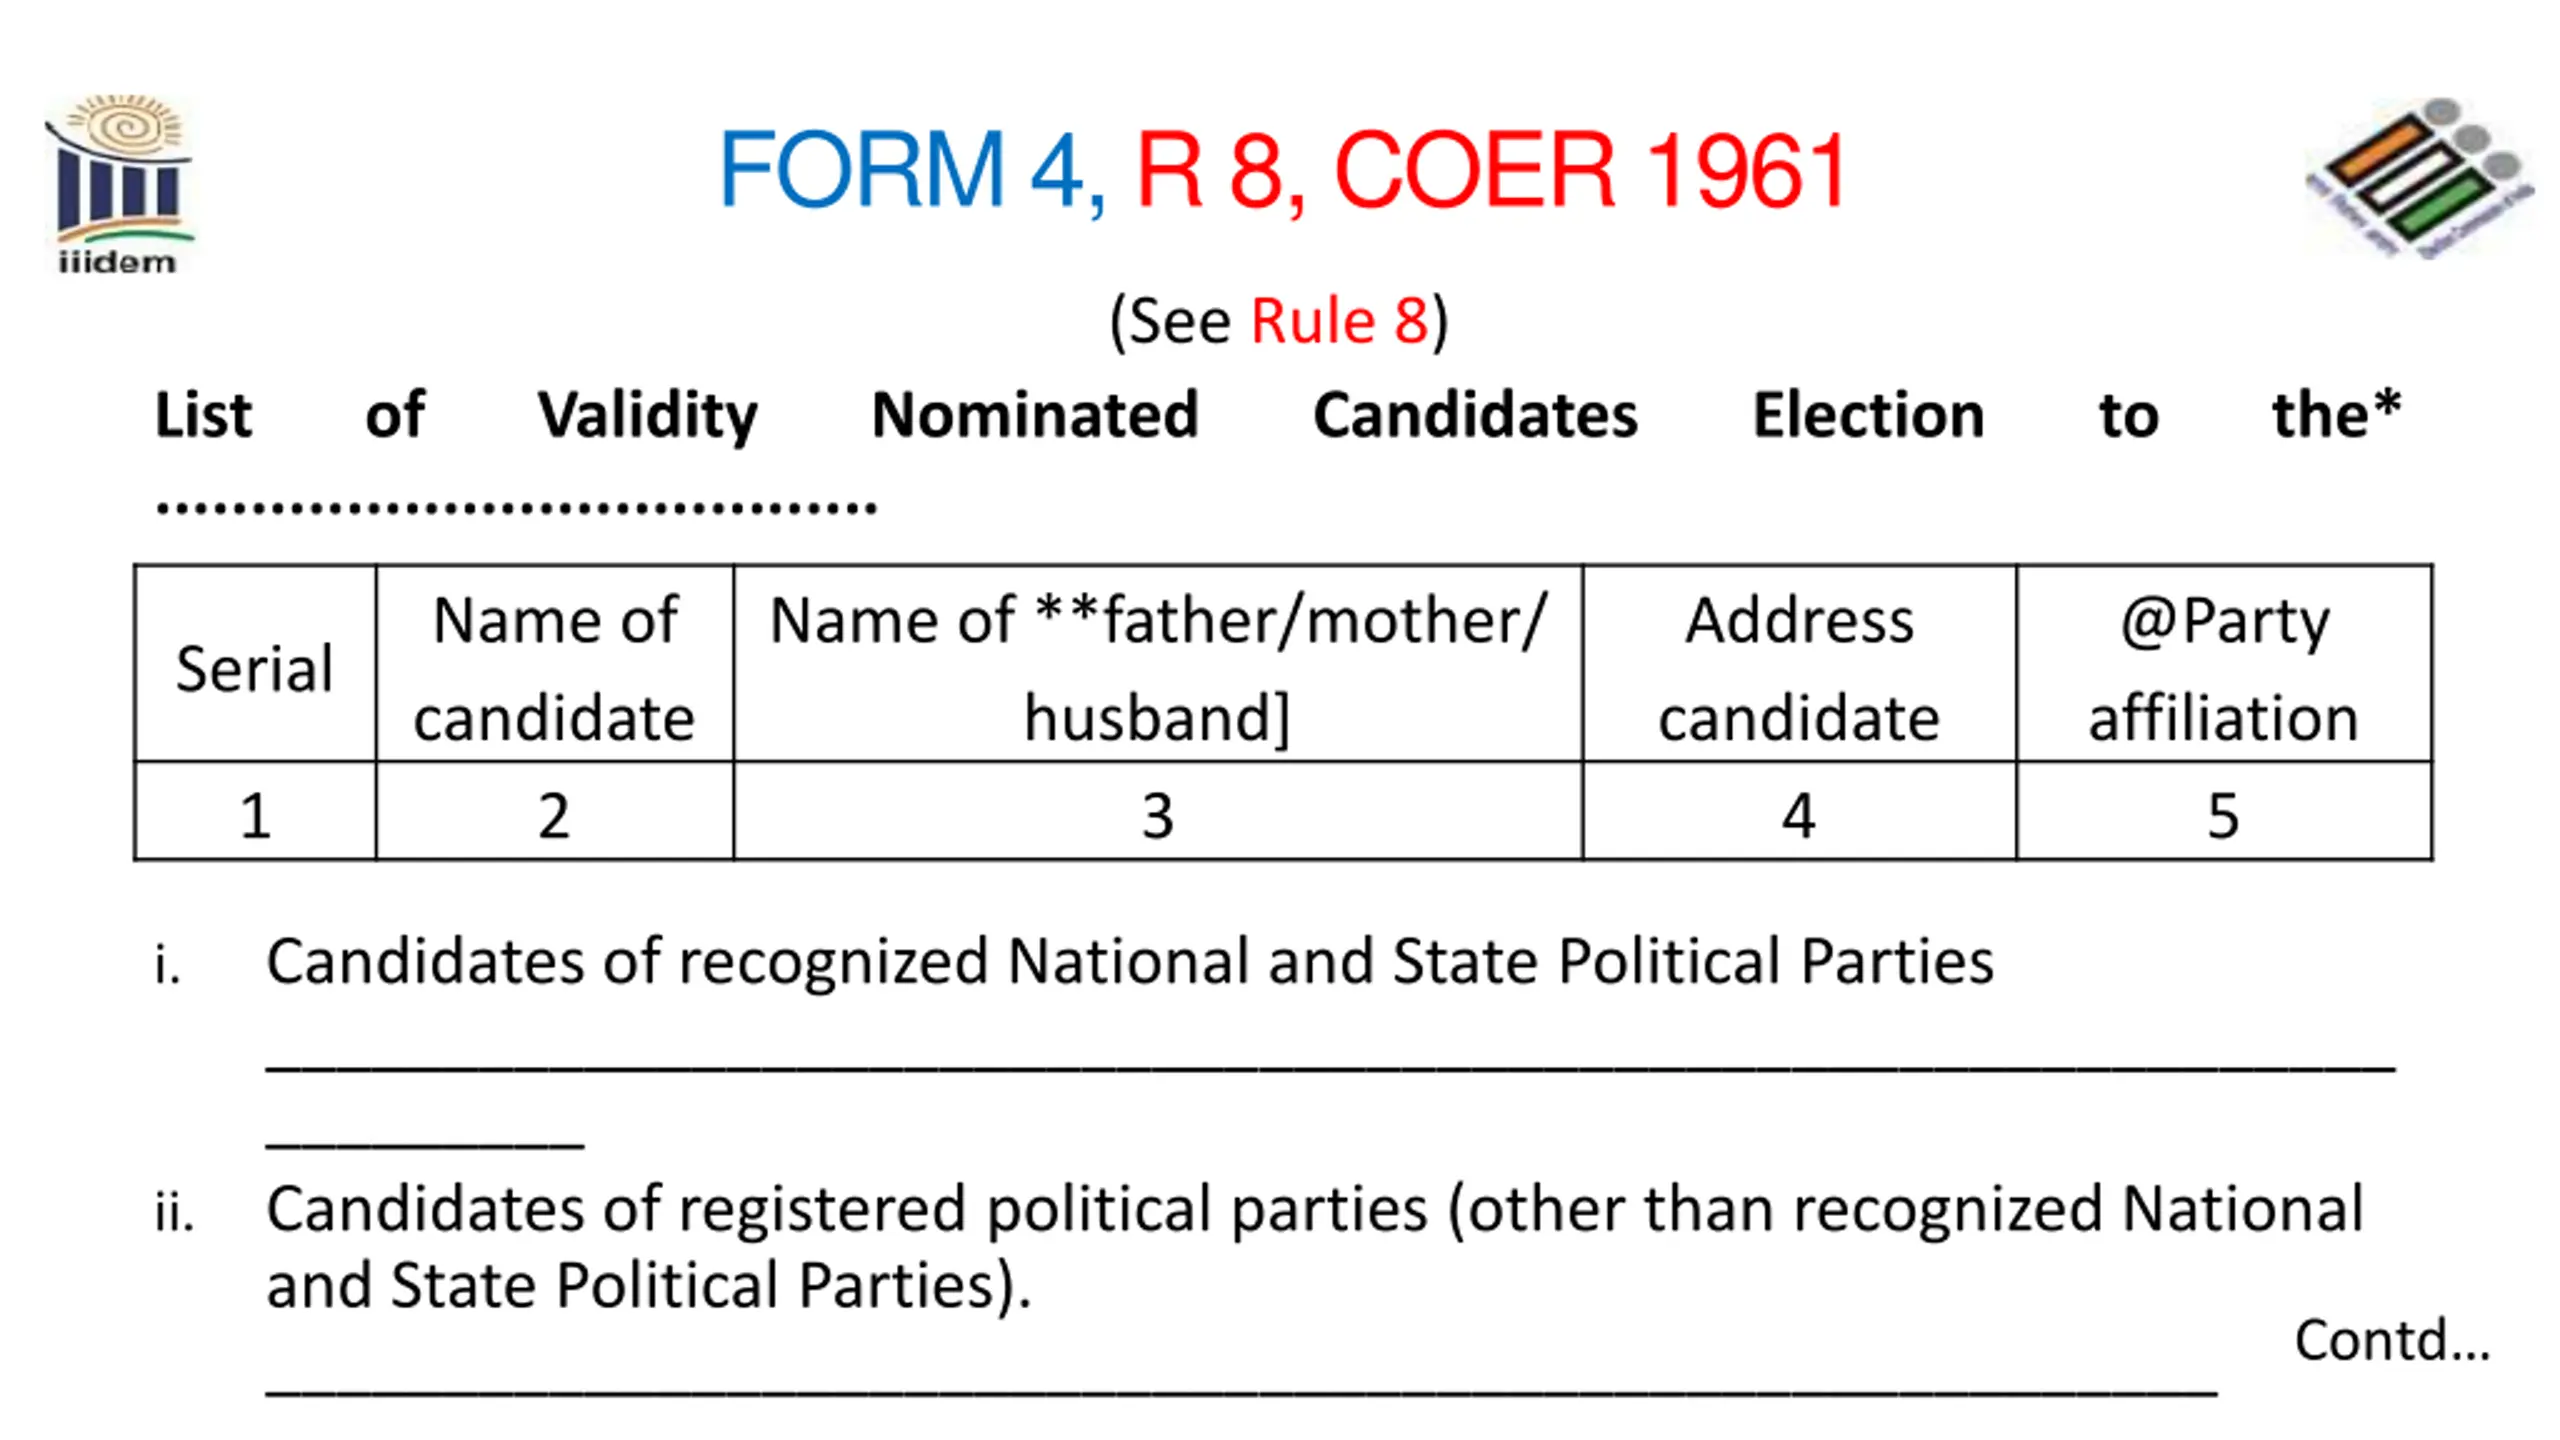The image size is (2560, 1440).
Task: Click the blank line below item i
Action: coord(1330,1070)
